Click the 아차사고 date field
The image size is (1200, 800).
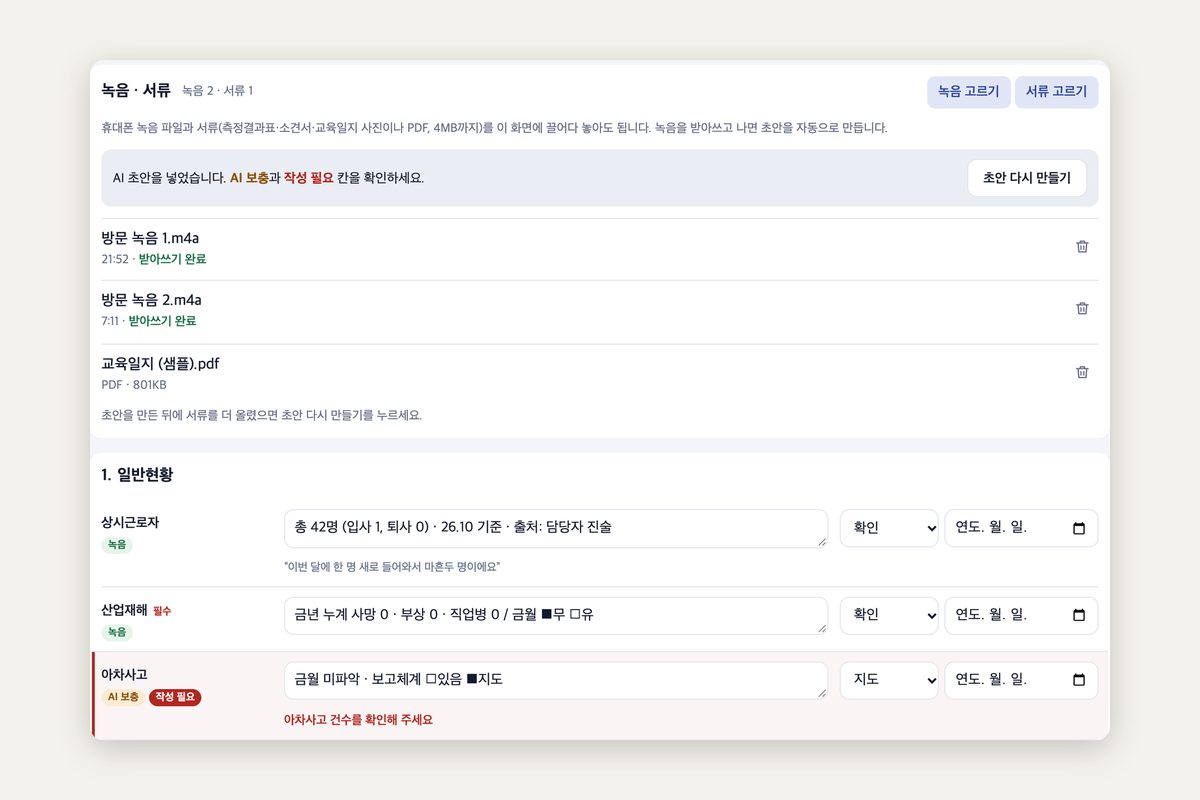click(1021, 680)
